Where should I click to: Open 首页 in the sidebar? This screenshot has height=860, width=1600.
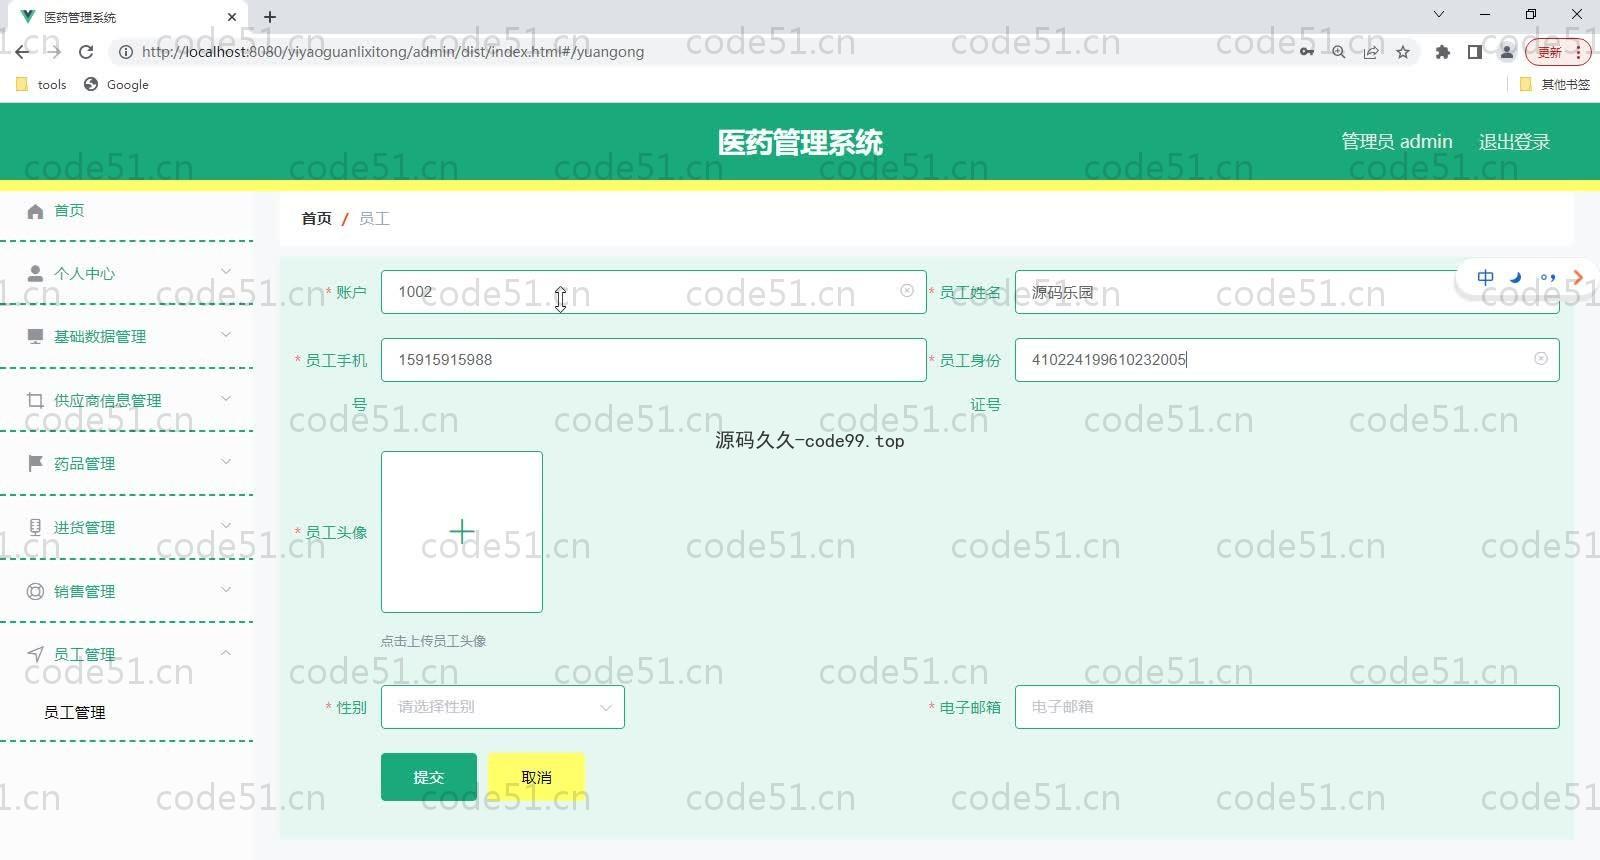pyautogui.click(x=69, y=211)
